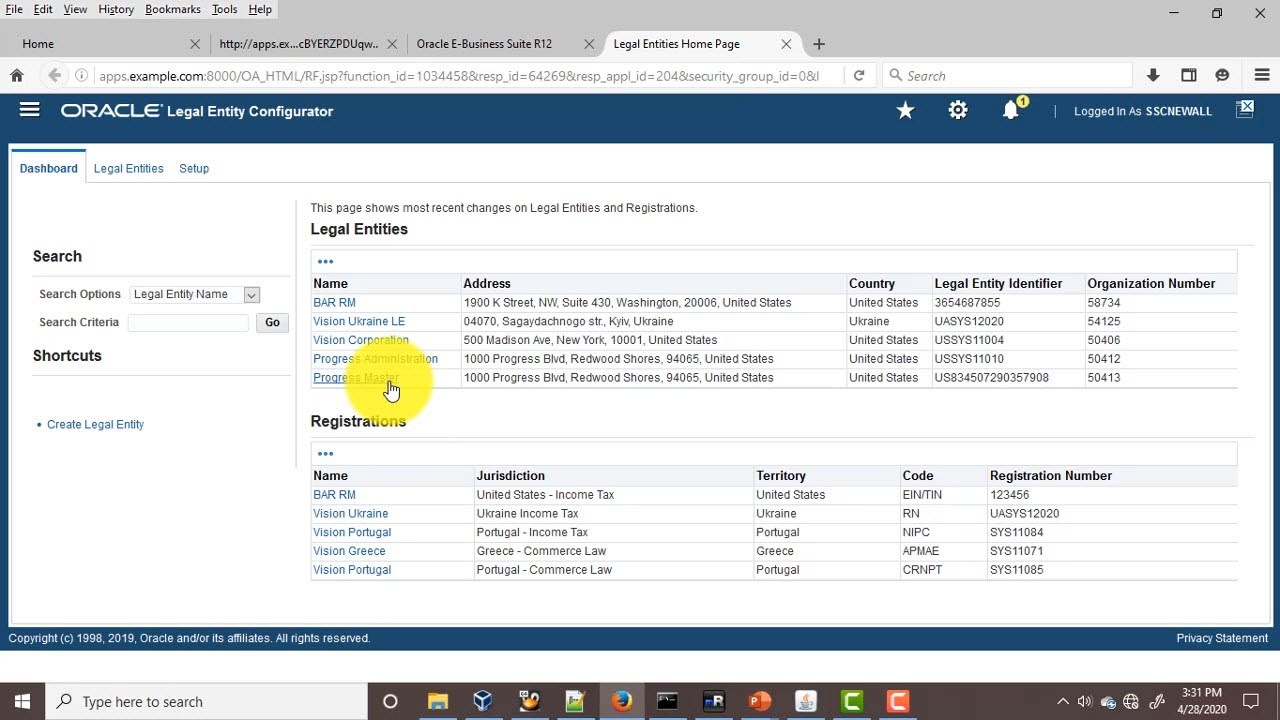Open the Progress Master legal entity

tap(356, 377)
